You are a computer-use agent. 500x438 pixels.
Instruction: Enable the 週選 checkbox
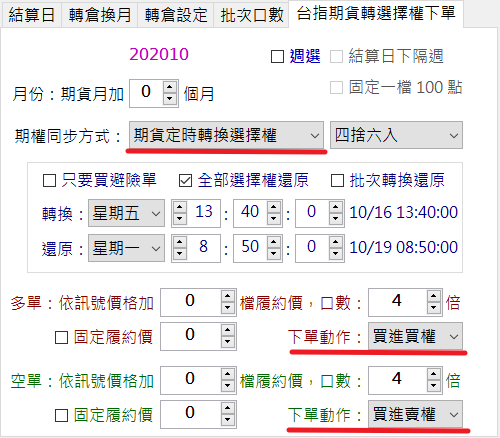pos(277,57)
